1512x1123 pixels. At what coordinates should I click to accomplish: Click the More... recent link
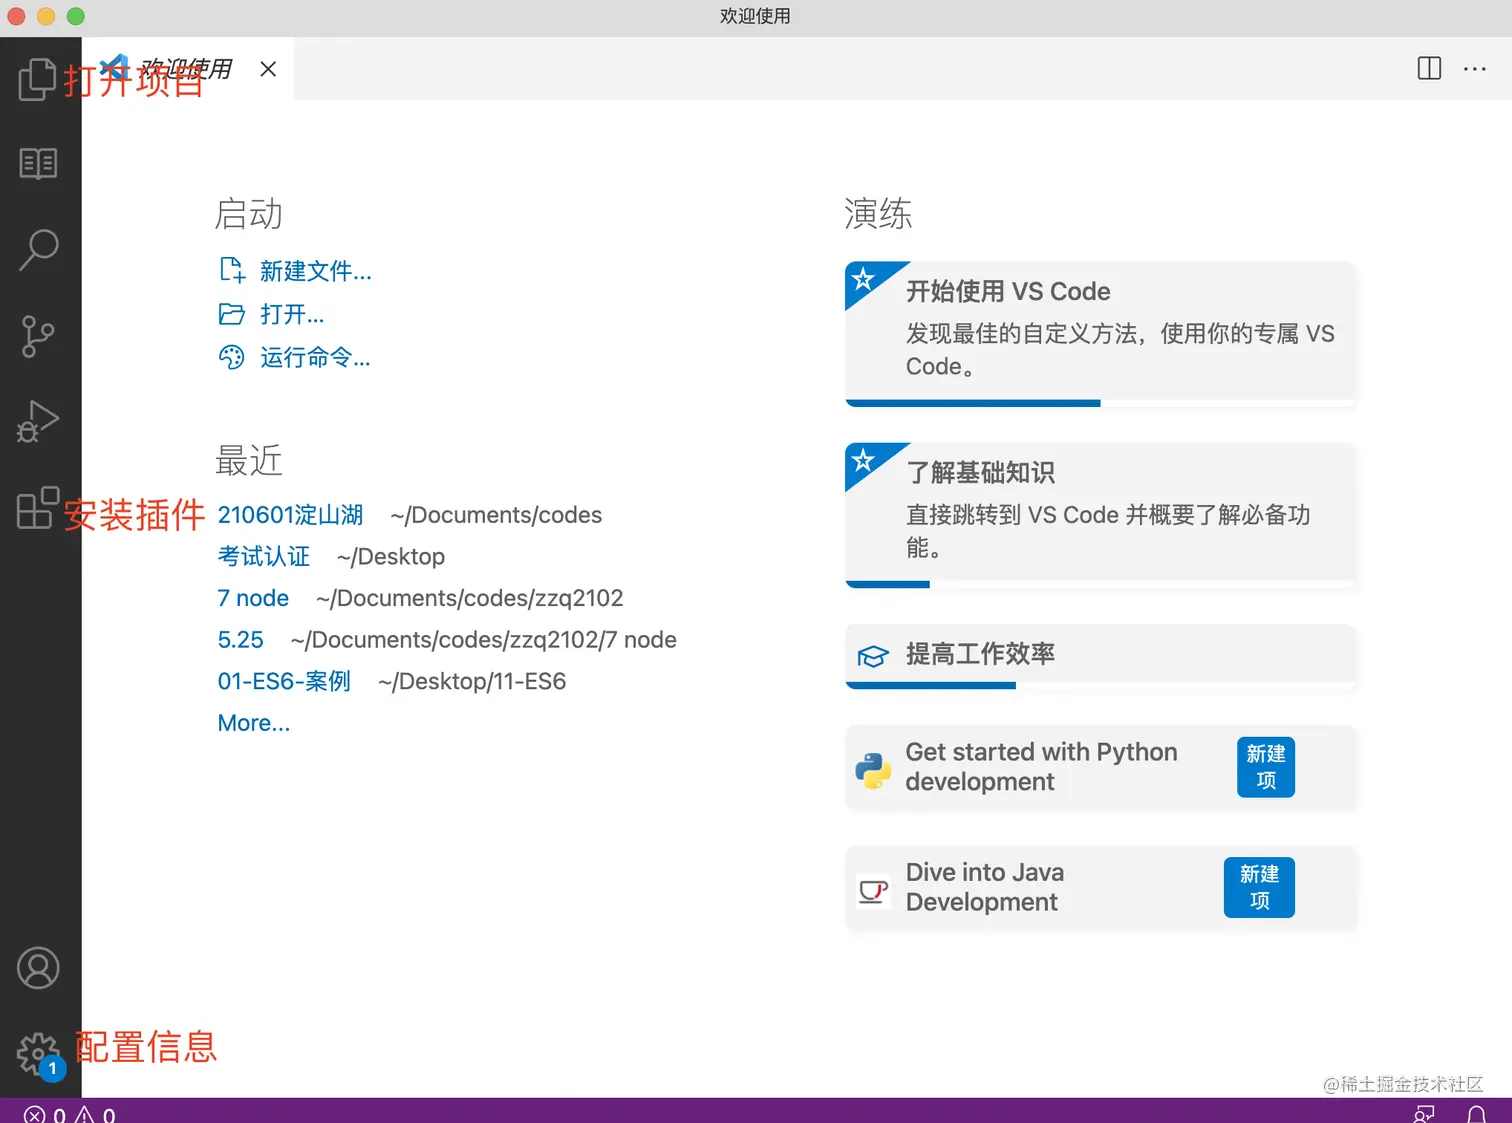[254, 723]
